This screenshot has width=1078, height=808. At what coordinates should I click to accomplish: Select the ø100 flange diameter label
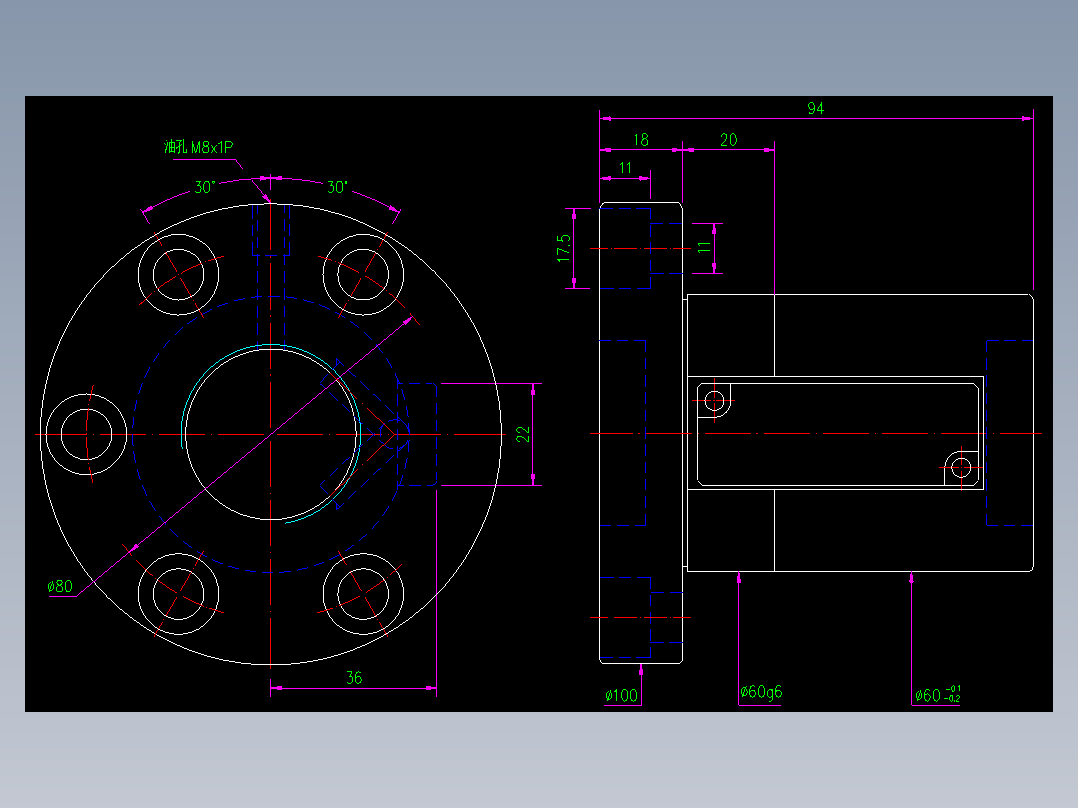pyautogui.click(x=622, y=695)
